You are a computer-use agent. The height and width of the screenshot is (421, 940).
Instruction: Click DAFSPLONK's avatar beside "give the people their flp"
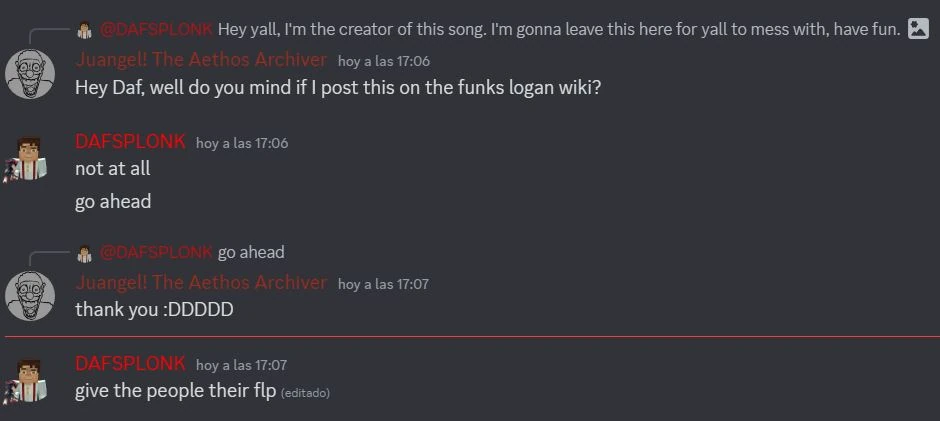26,379
